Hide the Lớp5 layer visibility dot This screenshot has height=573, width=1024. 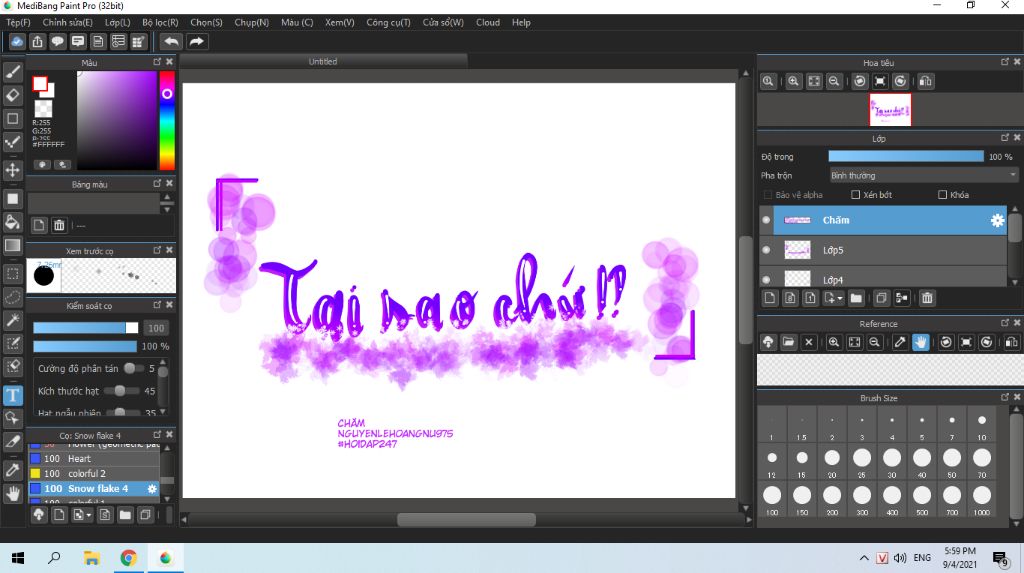(x=767, y=250)
